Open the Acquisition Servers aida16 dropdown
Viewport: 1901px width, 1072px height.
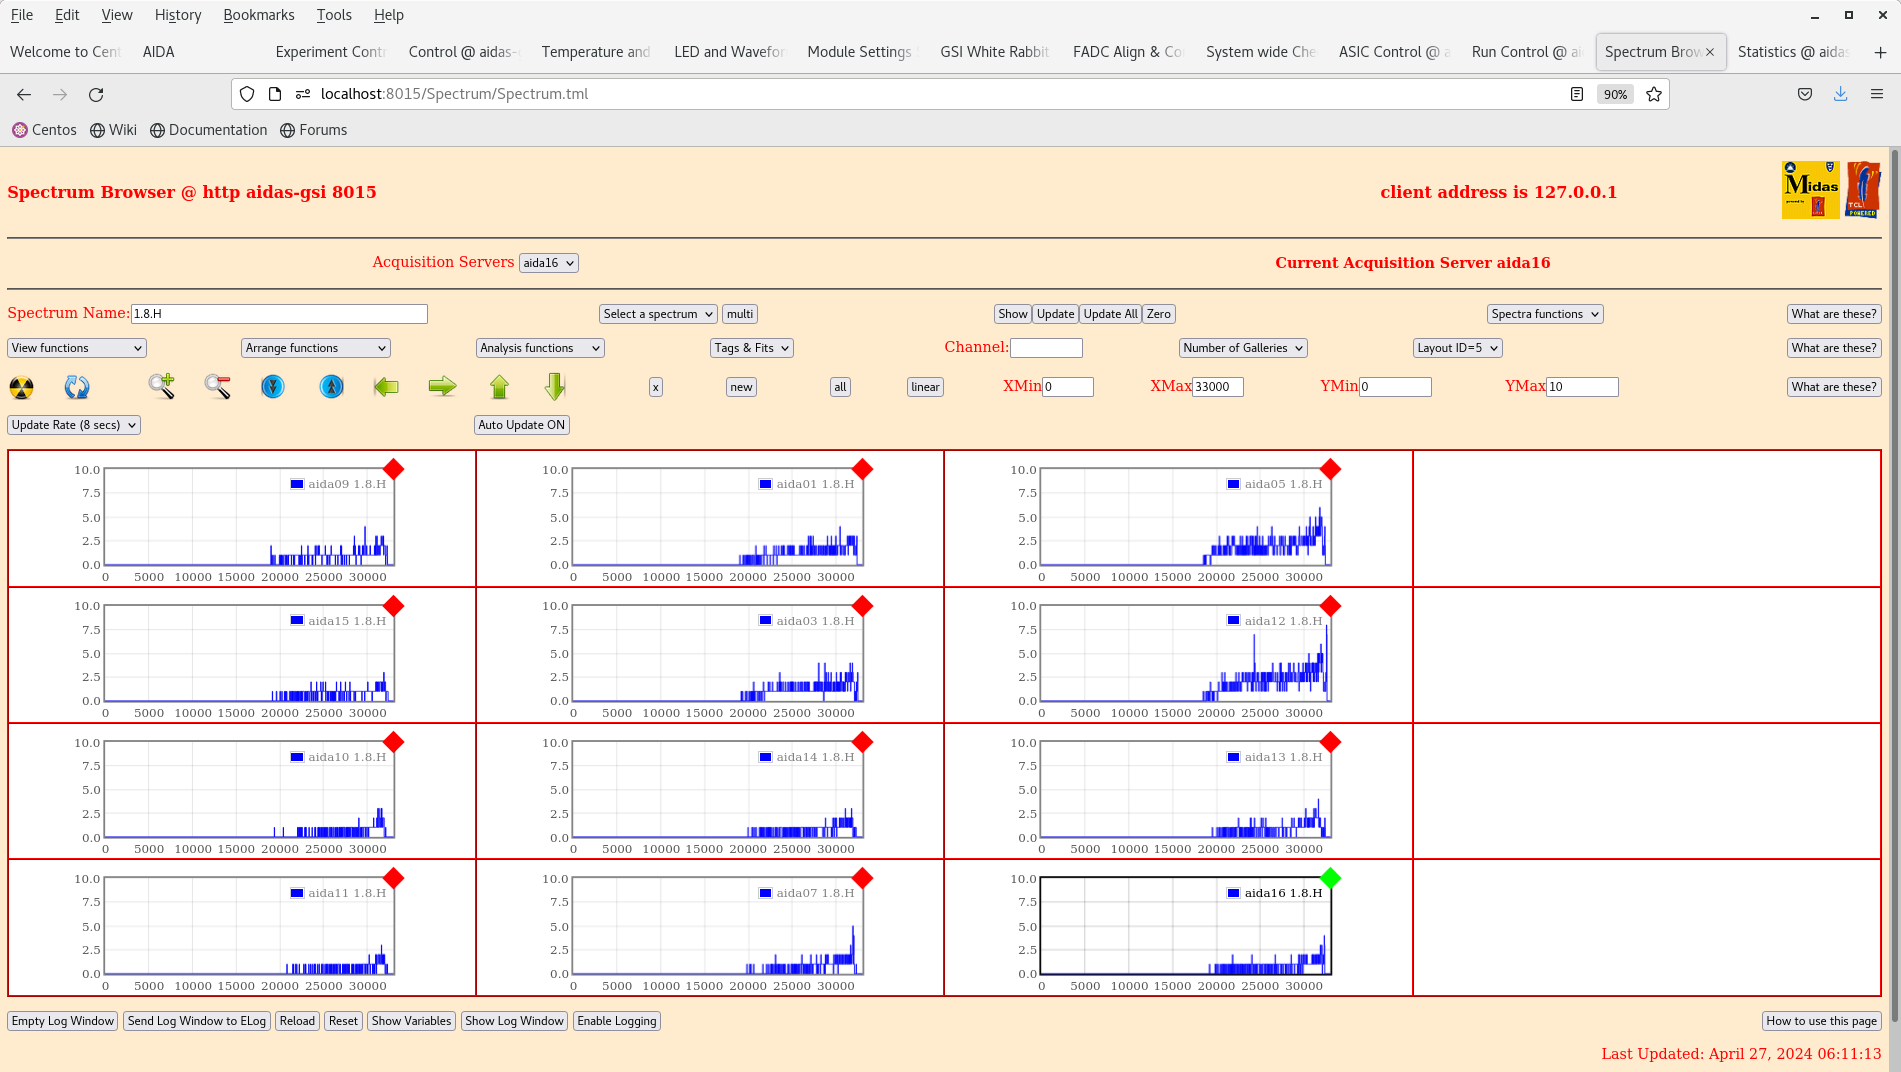coord(548,263)
